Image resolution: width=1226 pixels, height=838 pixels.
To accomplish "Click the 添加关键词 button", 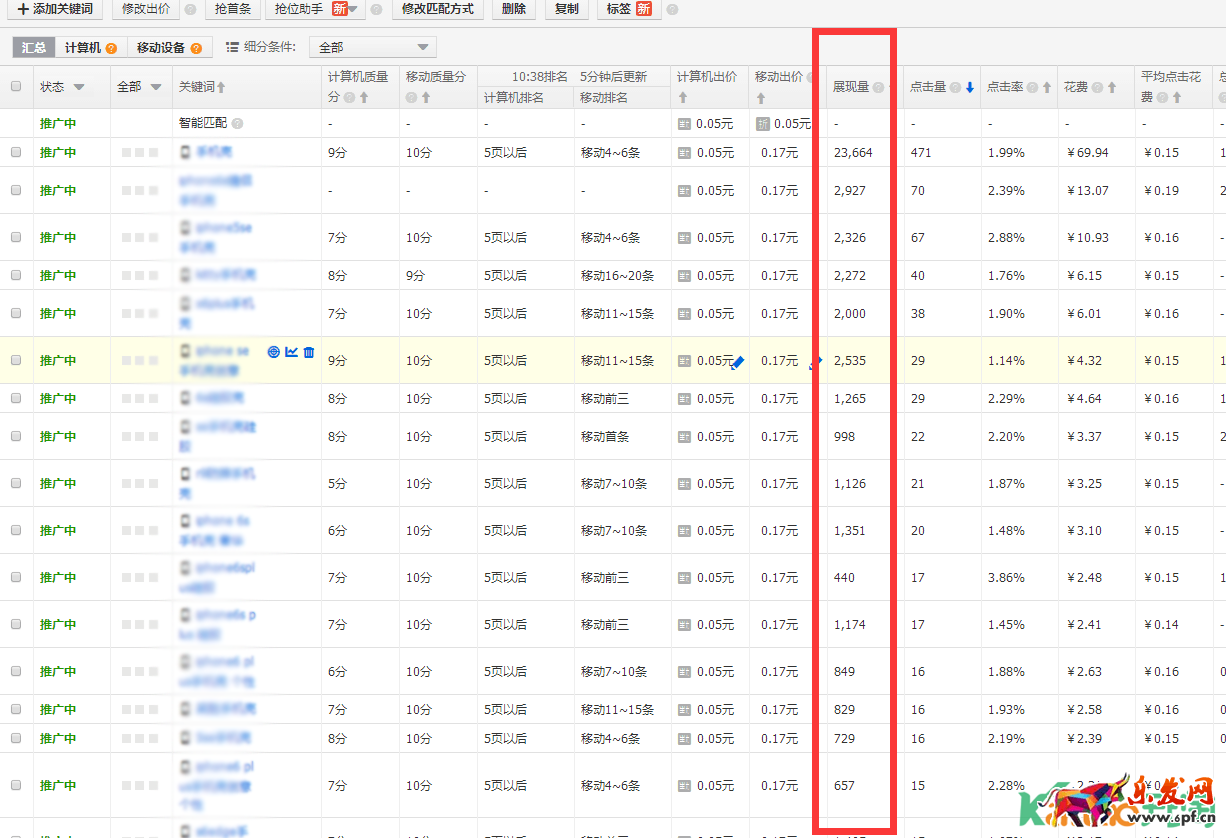I will pos(55,9).
